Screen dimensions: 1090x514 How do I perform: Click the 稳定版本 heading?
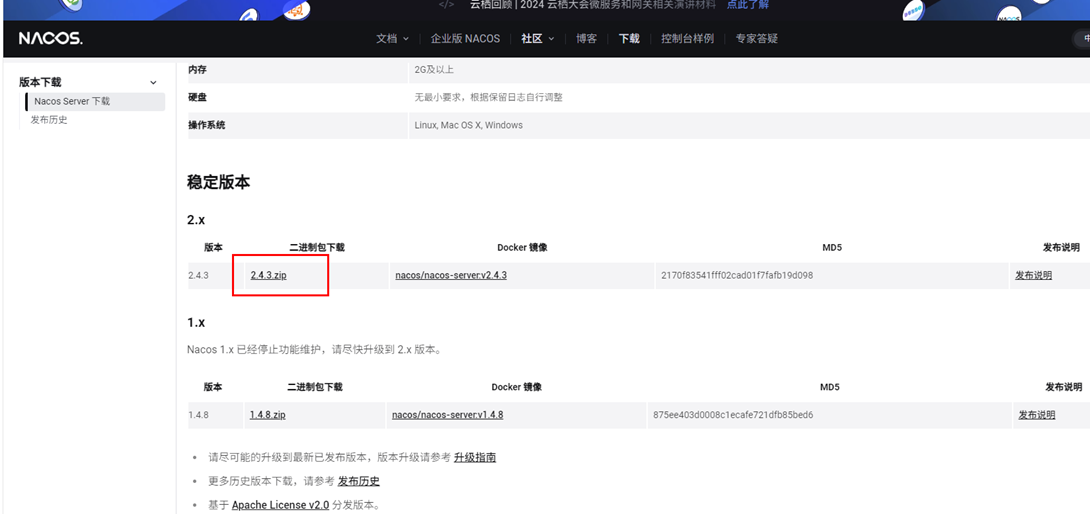pos(218,183)
